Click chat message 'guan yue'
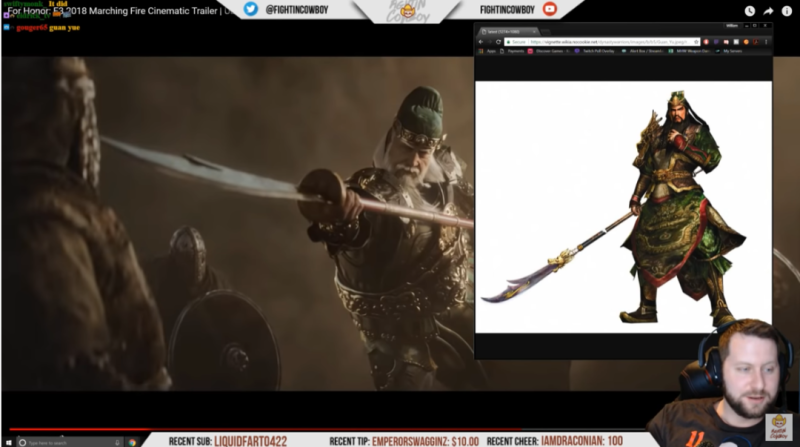The height and width of the screenshot is (447, 800). 64,28
